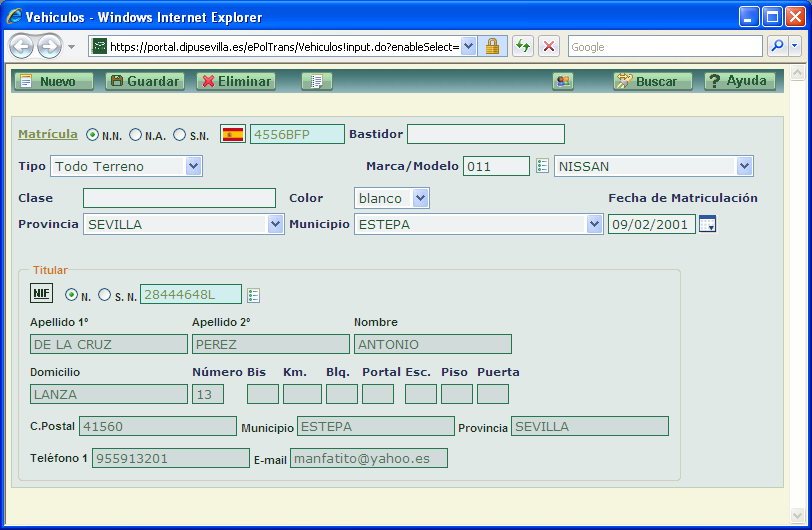Expand the Tipo dropdown showing Todo Terreno
Screen dimensions: 812x530
coord(193,166)
